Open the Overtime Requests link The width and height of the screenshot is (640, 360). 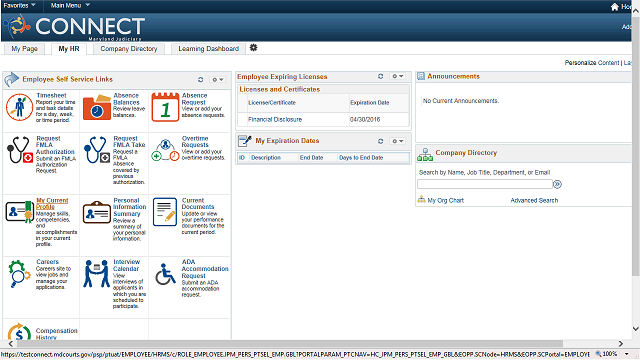coord(195,142)
